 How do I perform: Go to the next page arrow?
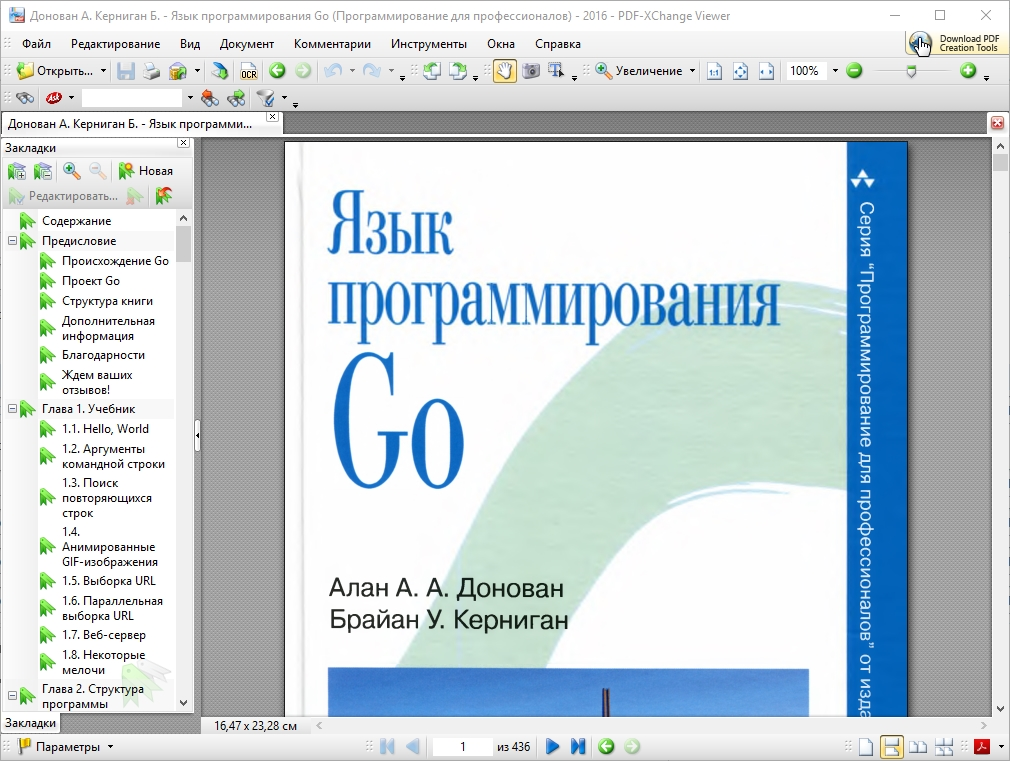point(552,747)
